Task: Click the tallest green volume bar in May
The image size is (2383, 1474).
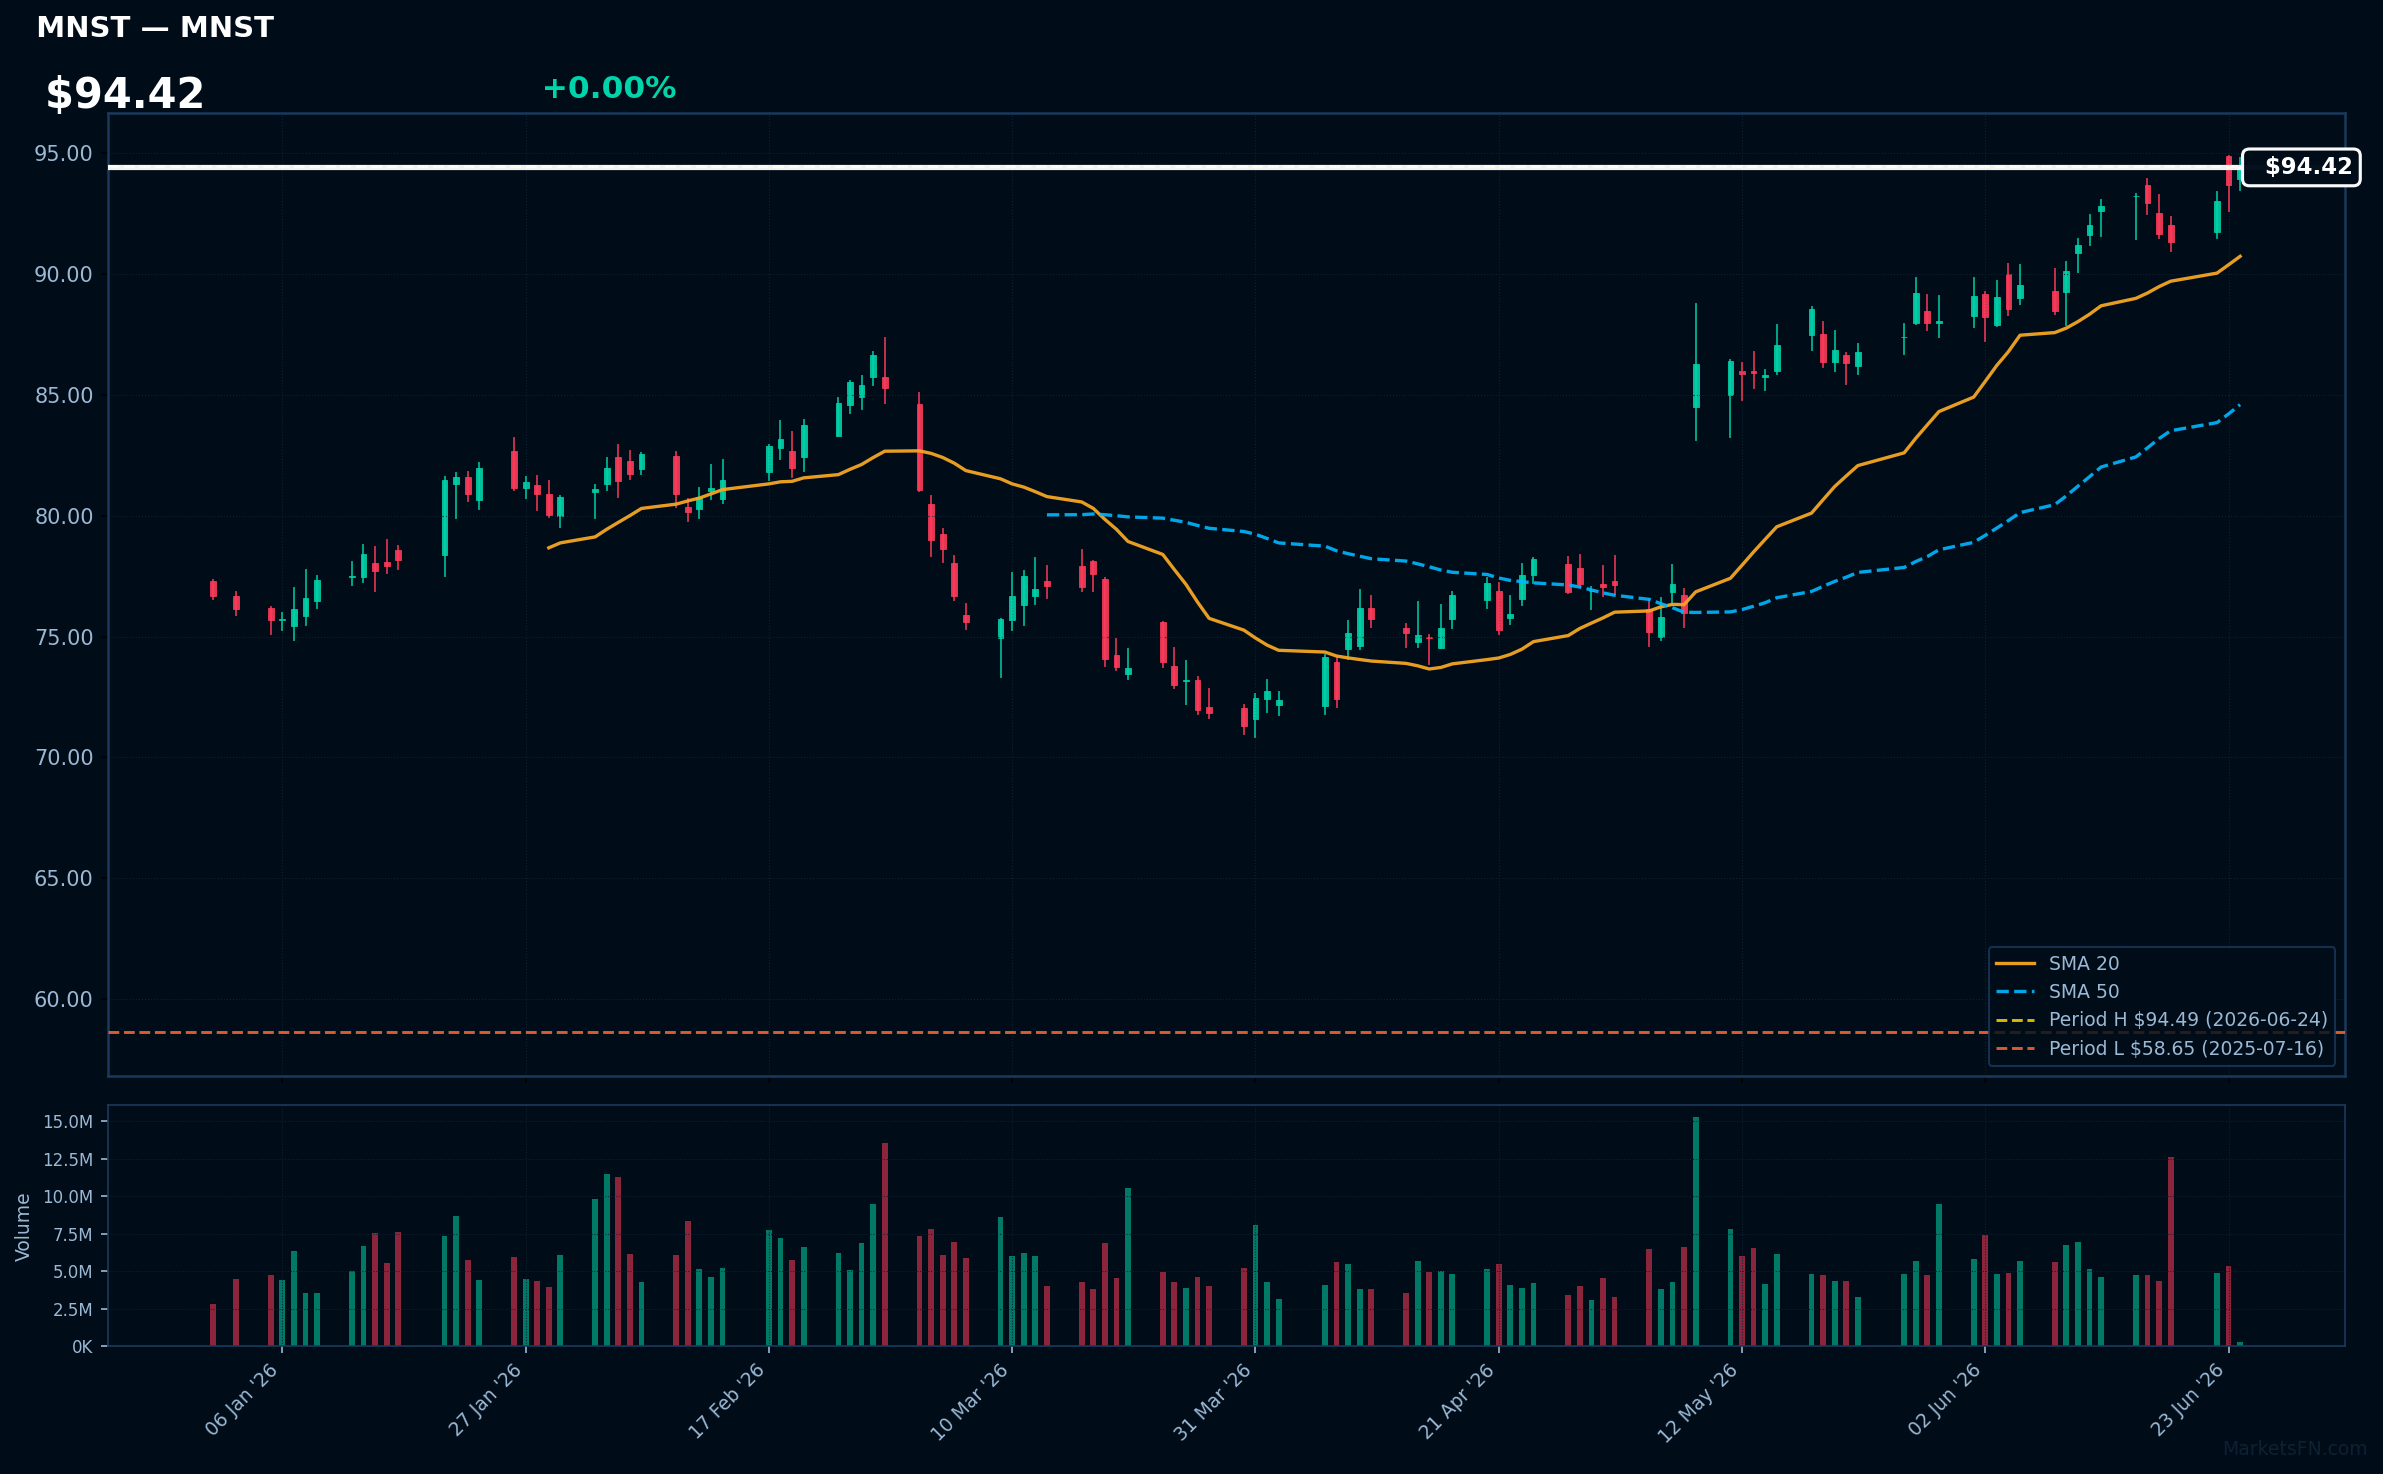Action: click(x=1696, y=1231)
